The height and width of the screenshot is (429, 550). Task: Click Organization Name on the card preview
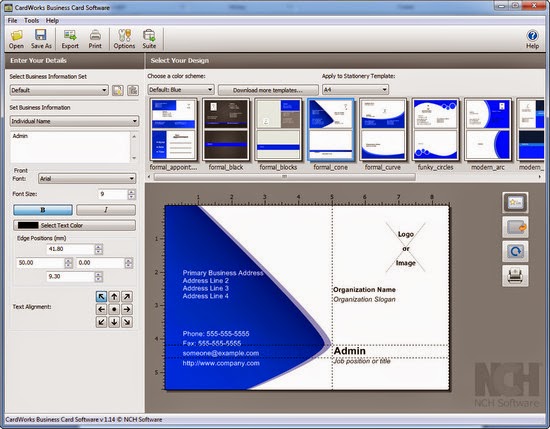364,290
